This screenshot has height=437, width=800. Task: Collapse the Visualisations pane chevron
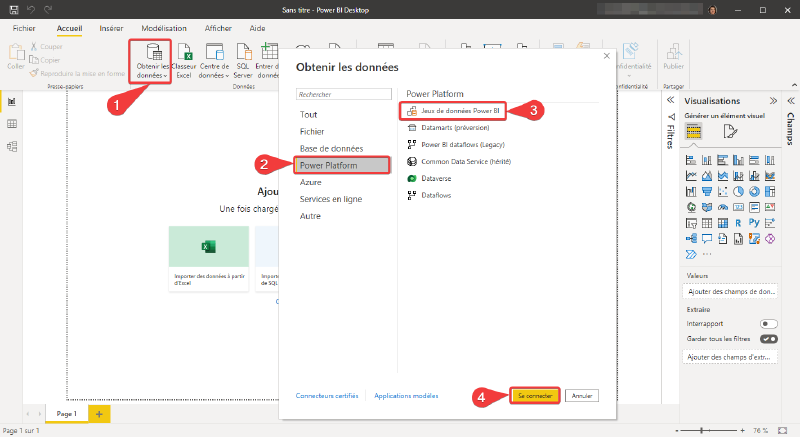[x=773, y=100]
